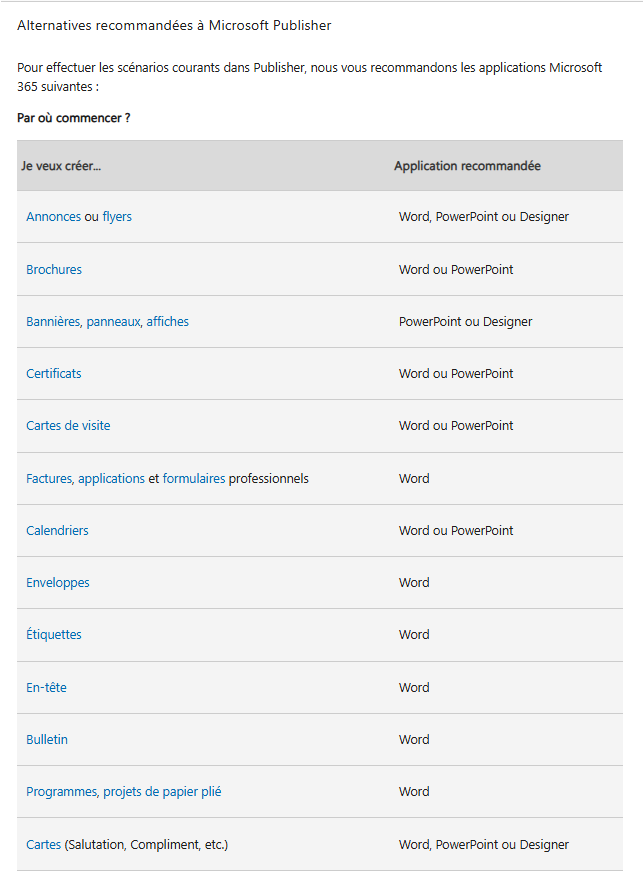Click 'Word' in the Étiquettes row

tap(414, 635)
